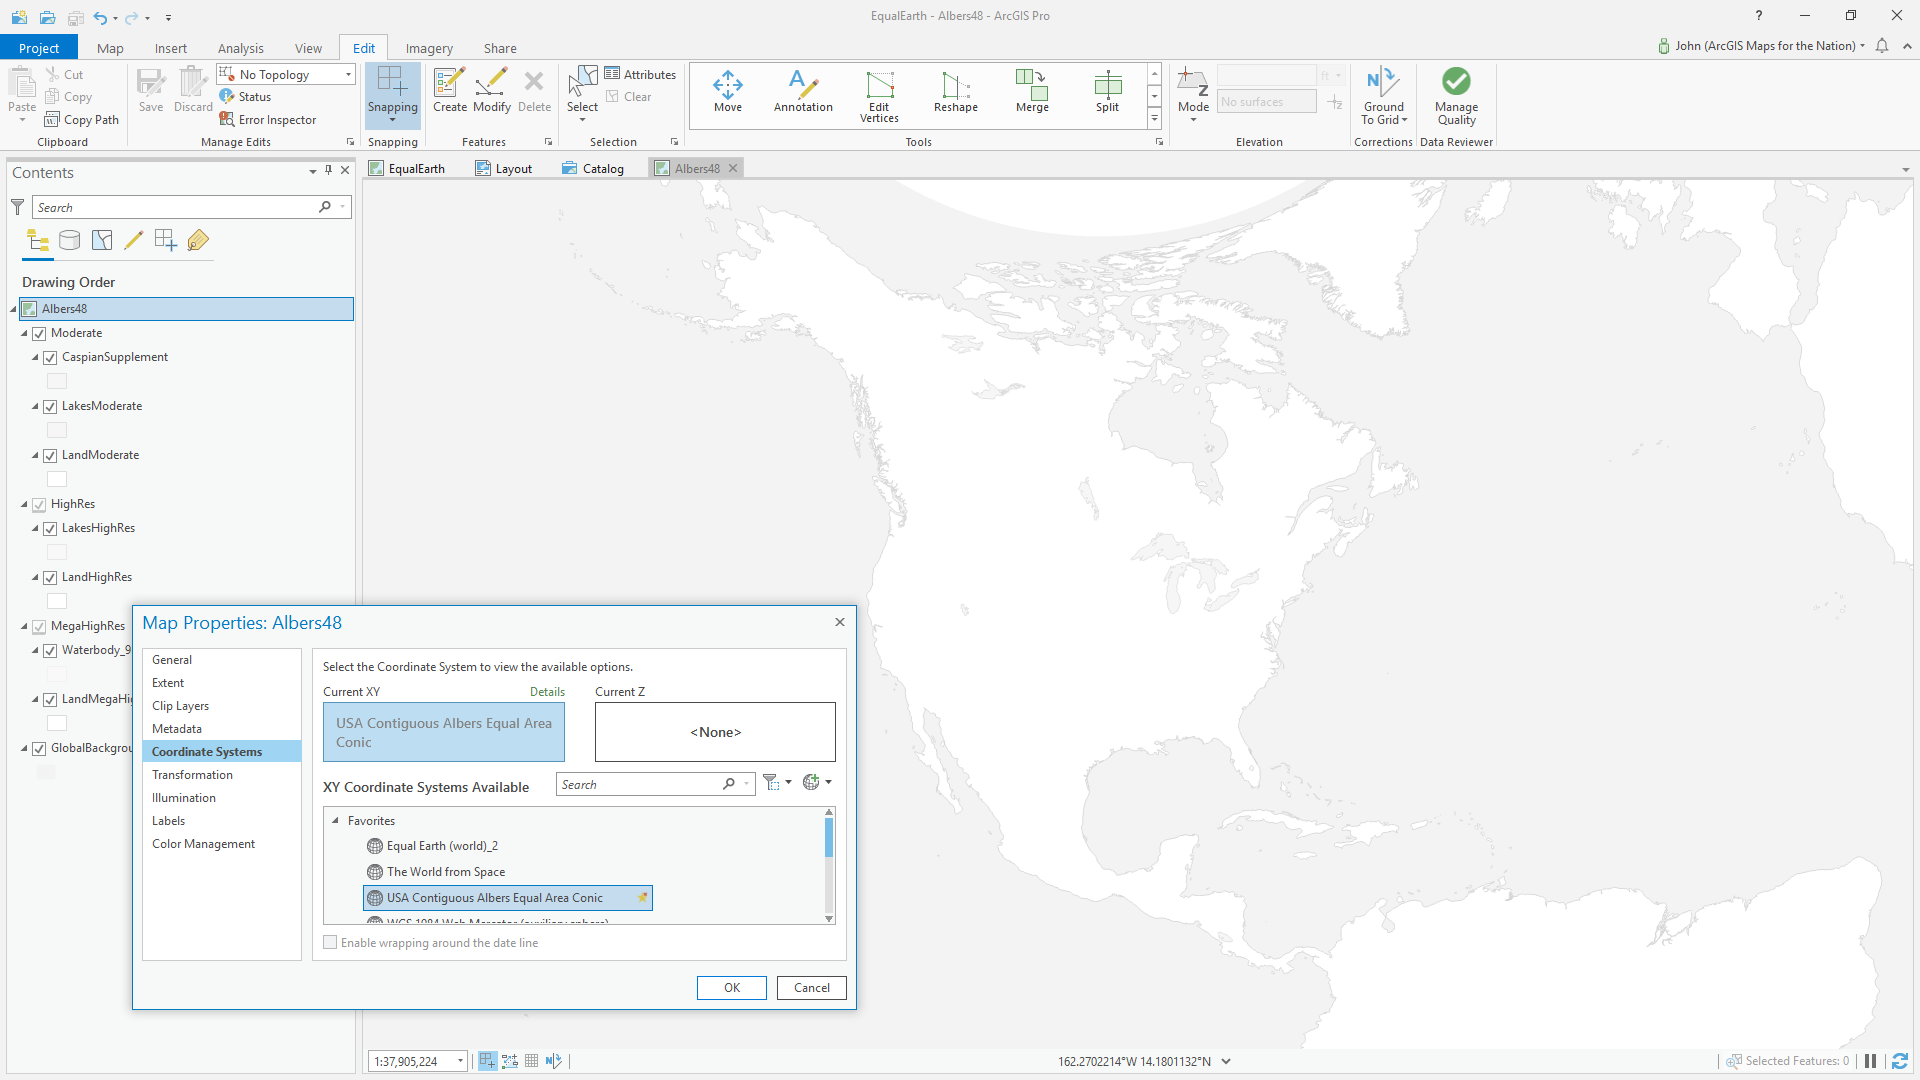The height and width of the screenshot is (1080, 1920).
Task: Toggle LandModerate layer visibility
Action: click(x=50, y=455)
